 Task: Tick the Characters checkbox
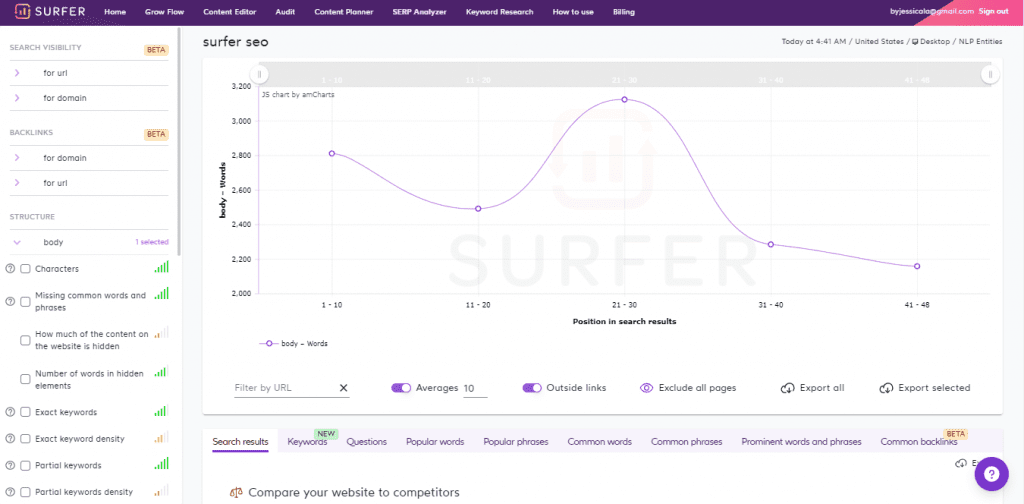tap(25, 269)
